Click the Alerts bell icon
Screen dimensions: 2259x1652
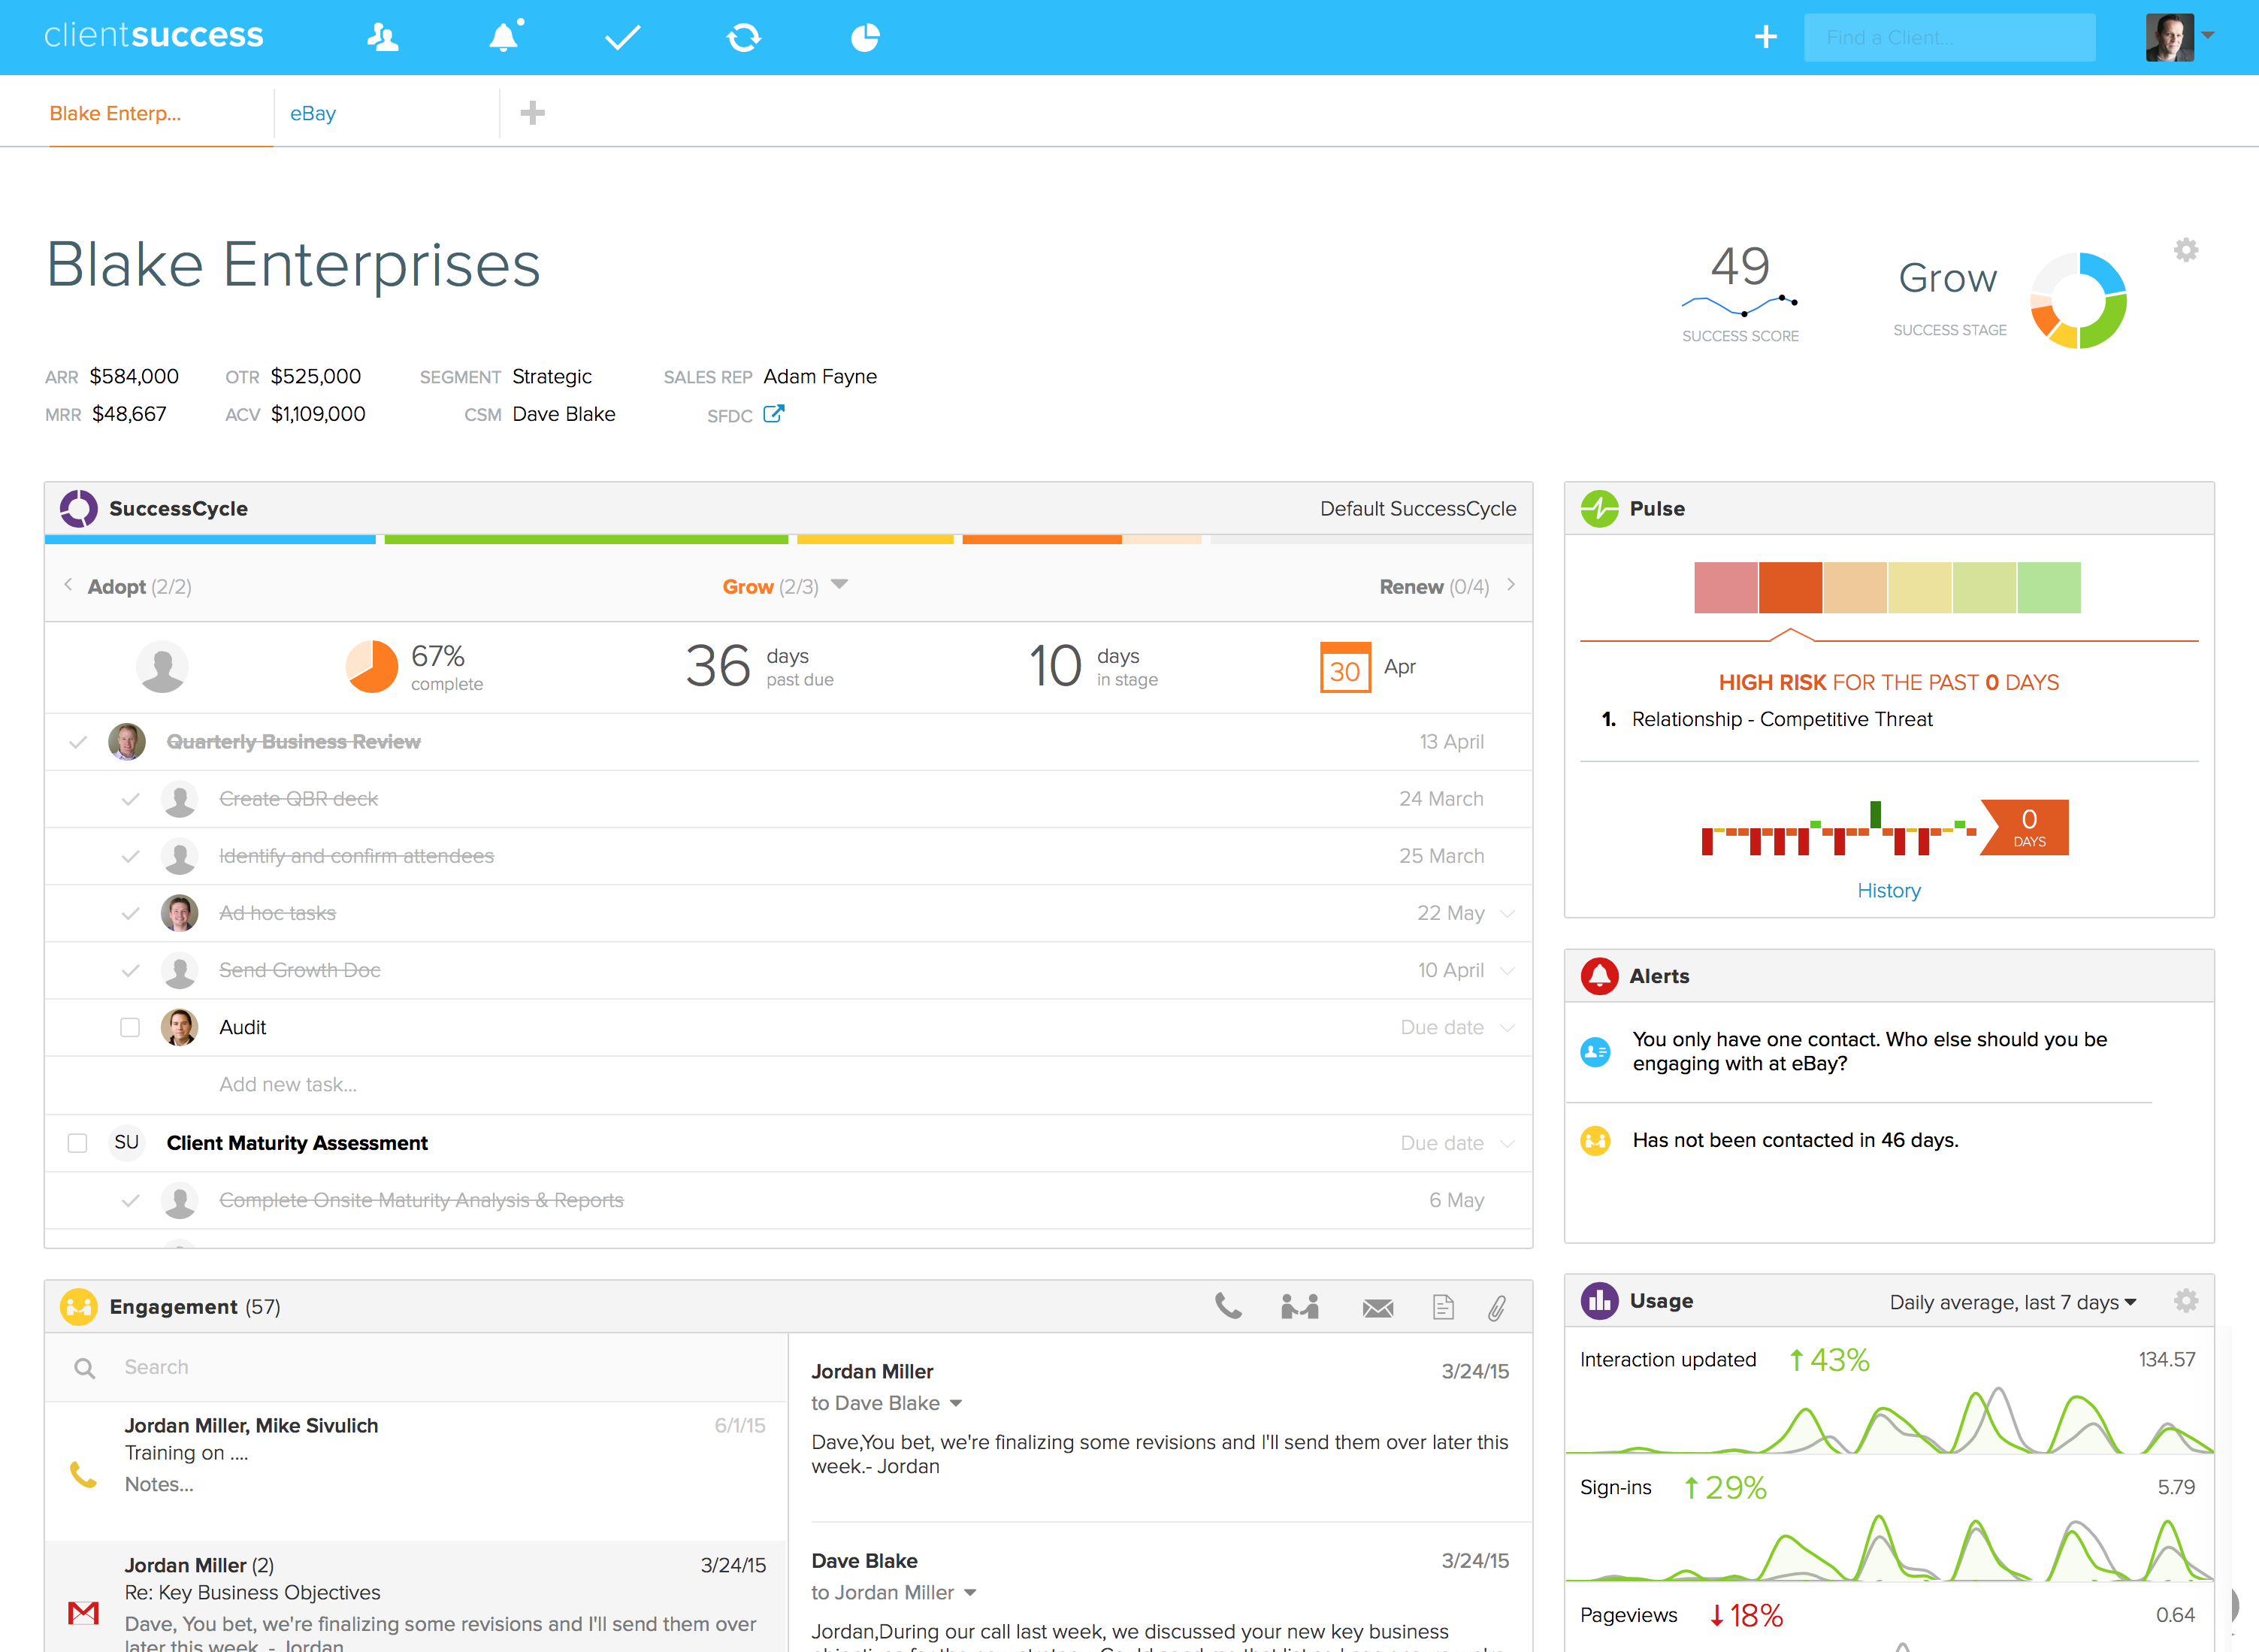click(1600, 976)
